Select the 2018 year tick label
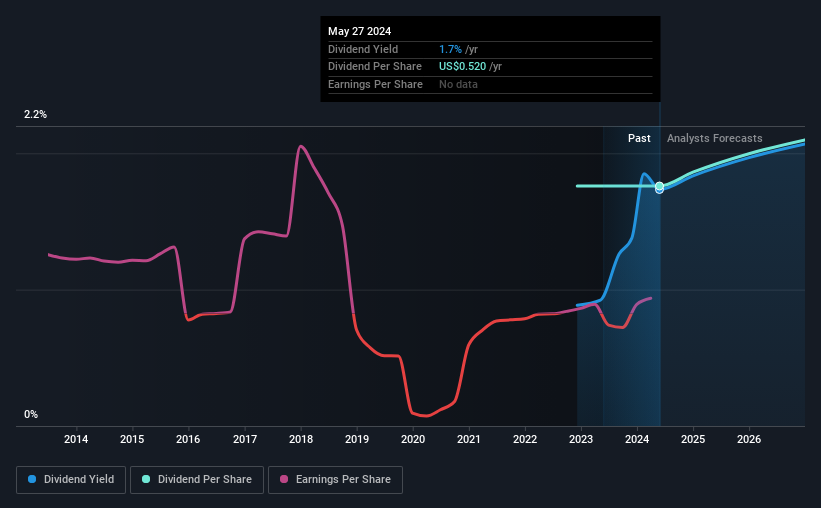821x508 pixels. click(301, 439)
